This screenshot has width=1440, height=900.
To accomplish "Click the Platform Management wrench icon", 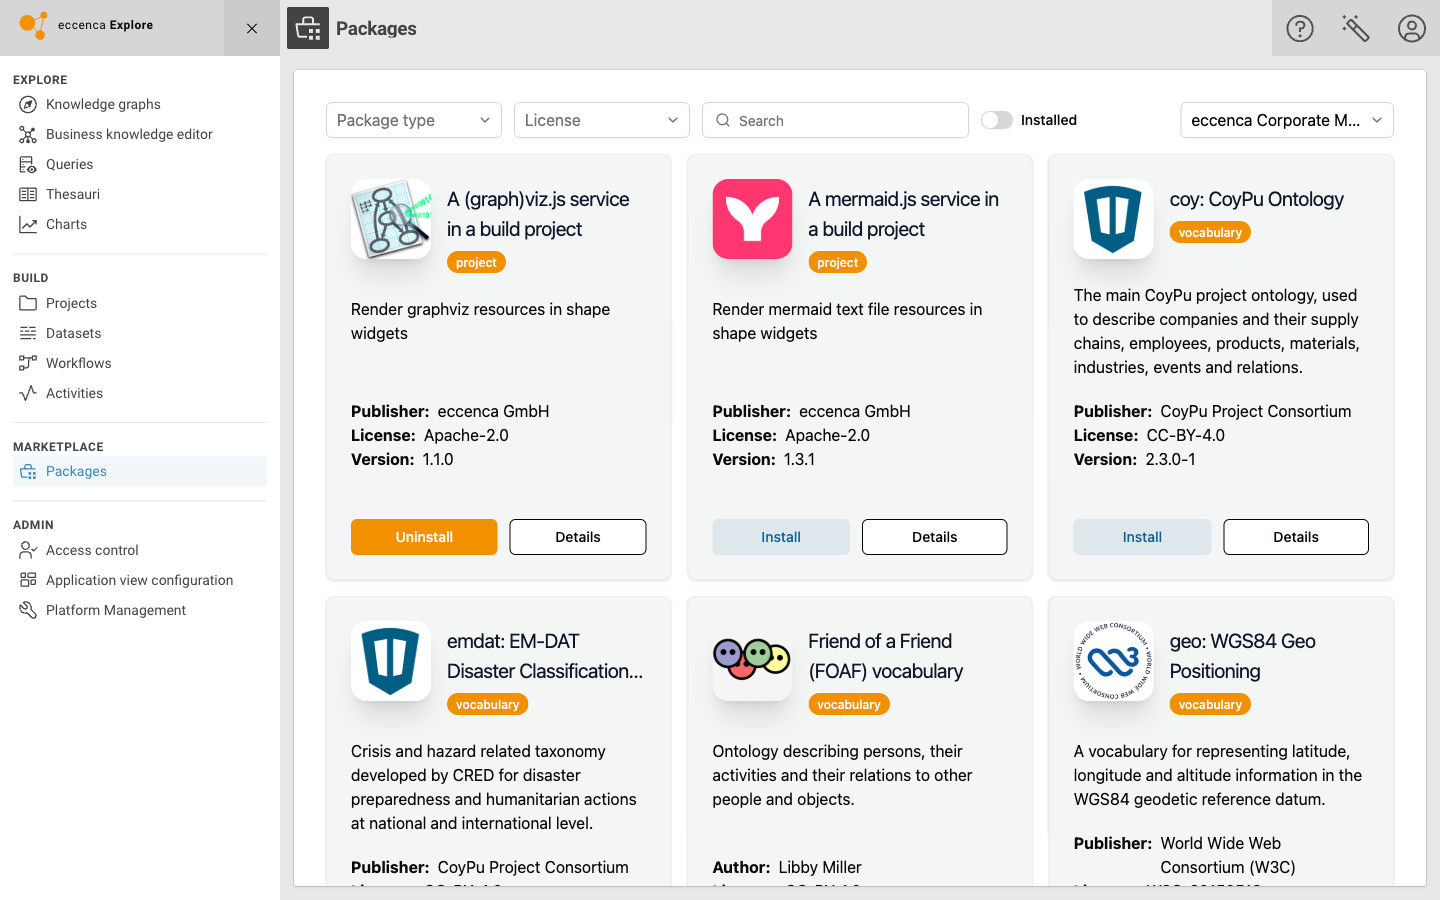I will click(28, 610).
